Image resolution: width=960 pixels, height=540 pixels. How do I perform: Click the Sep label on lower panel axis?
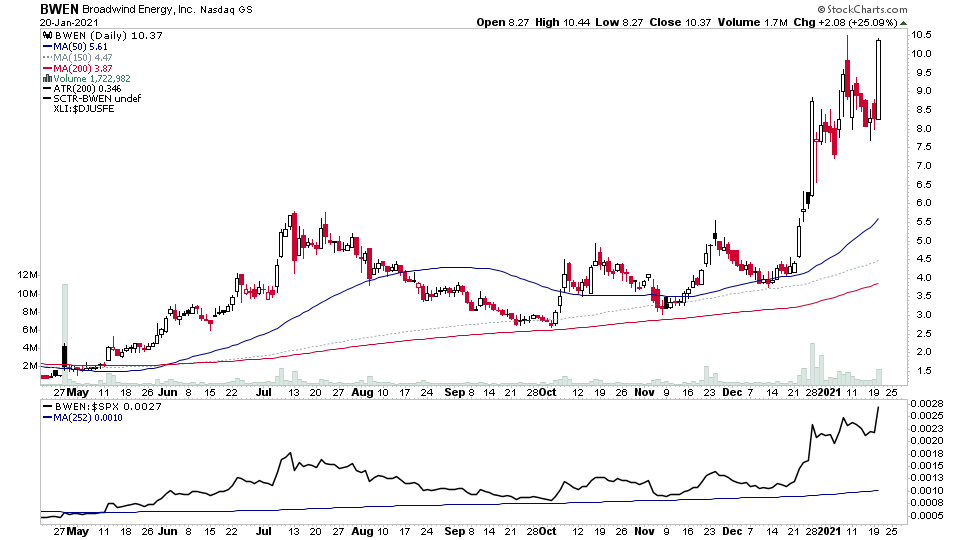tap(454, 531)
